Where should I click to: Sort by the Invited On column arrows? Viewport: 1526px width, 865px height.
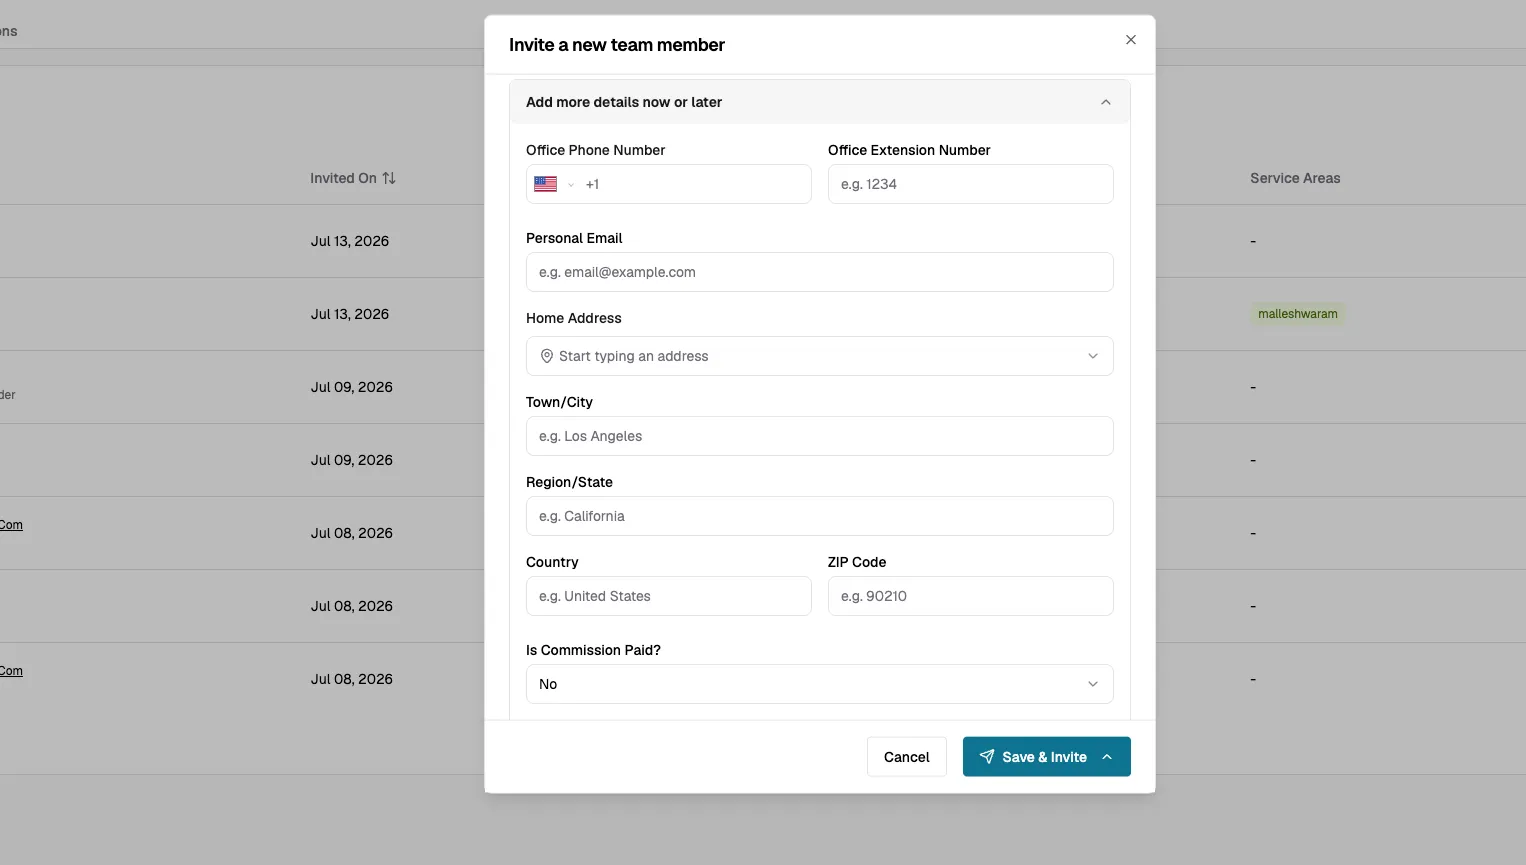[389, 178]
